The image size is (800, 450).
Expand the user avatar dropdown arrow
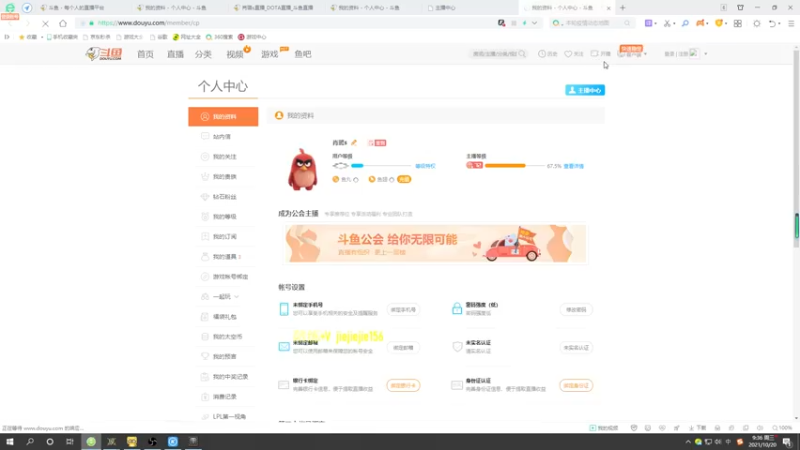(x=706, y=54)
